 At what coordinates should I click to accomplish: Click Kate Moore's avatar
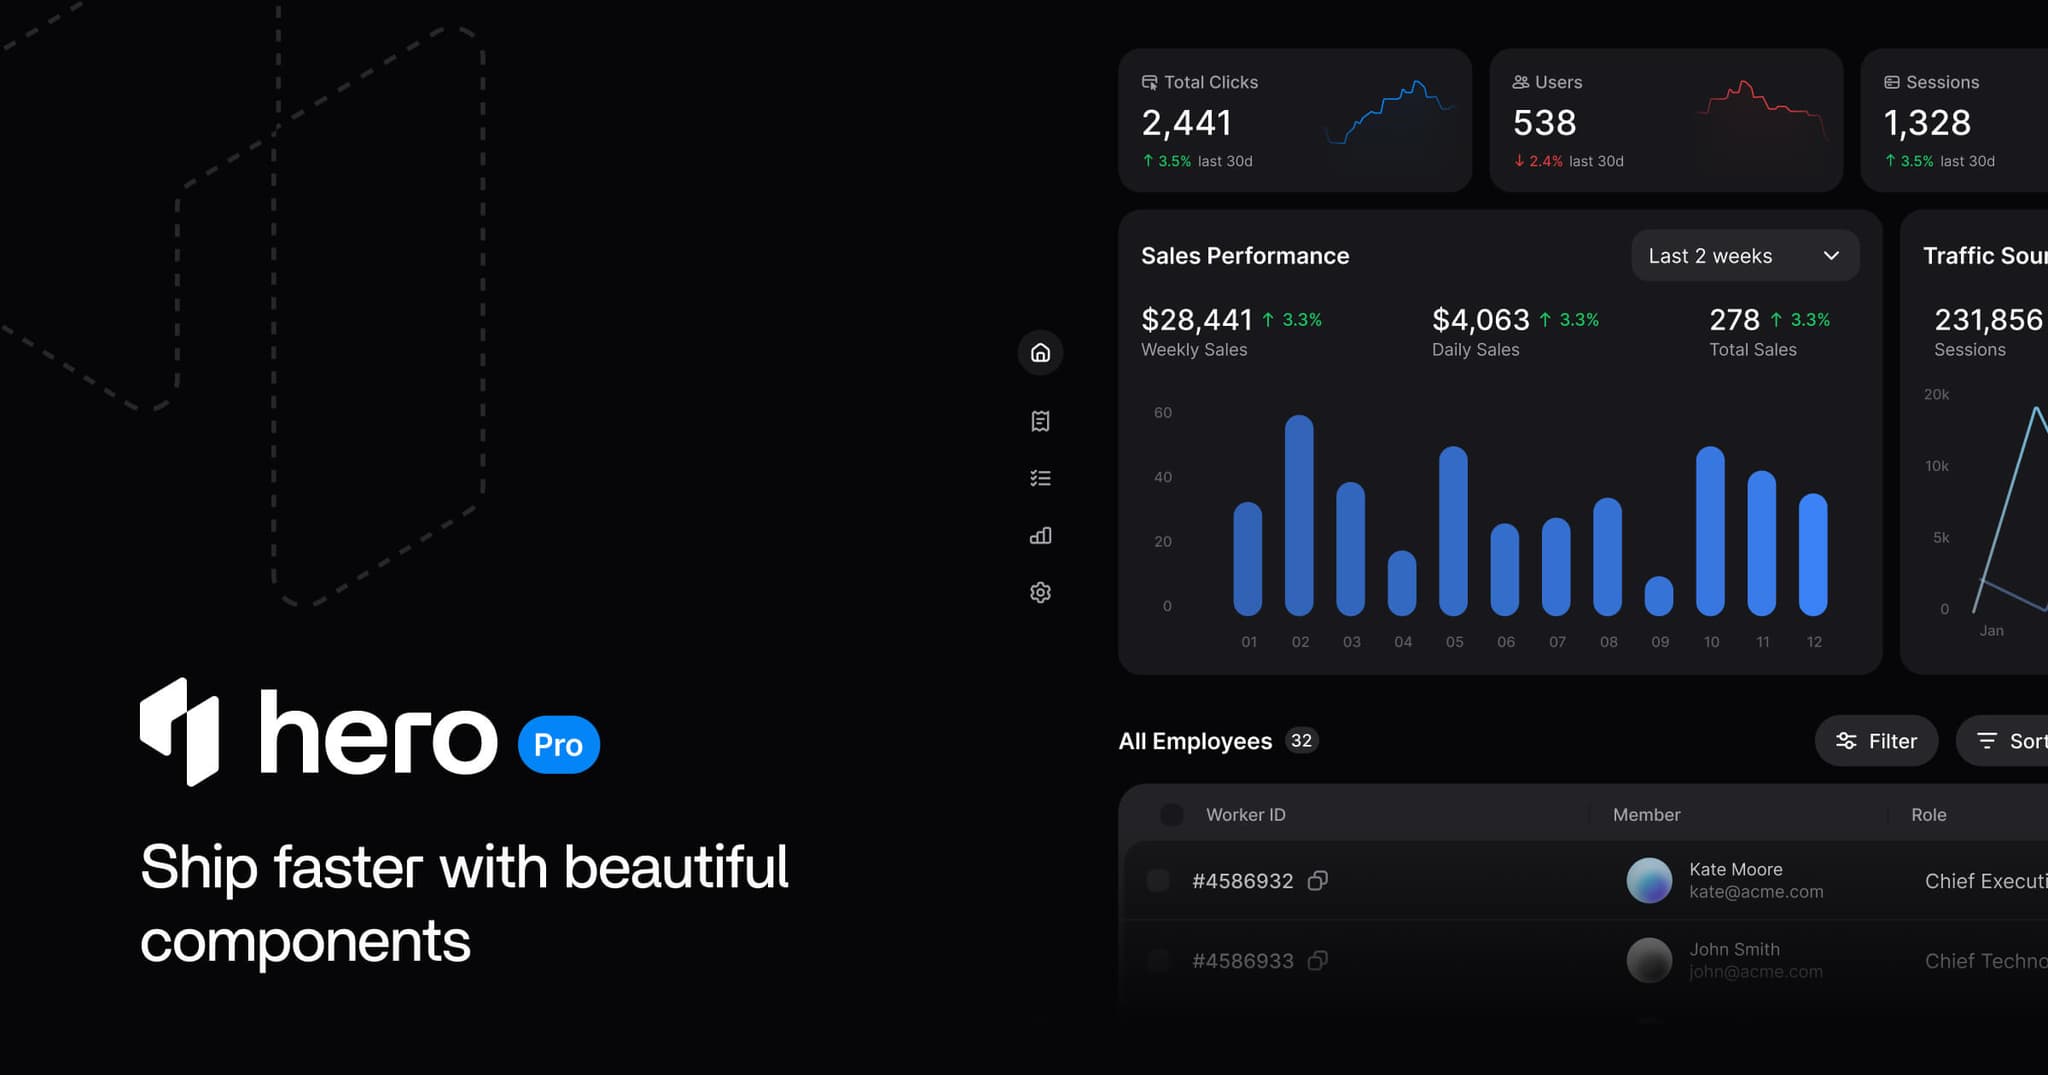(1649, 880)
